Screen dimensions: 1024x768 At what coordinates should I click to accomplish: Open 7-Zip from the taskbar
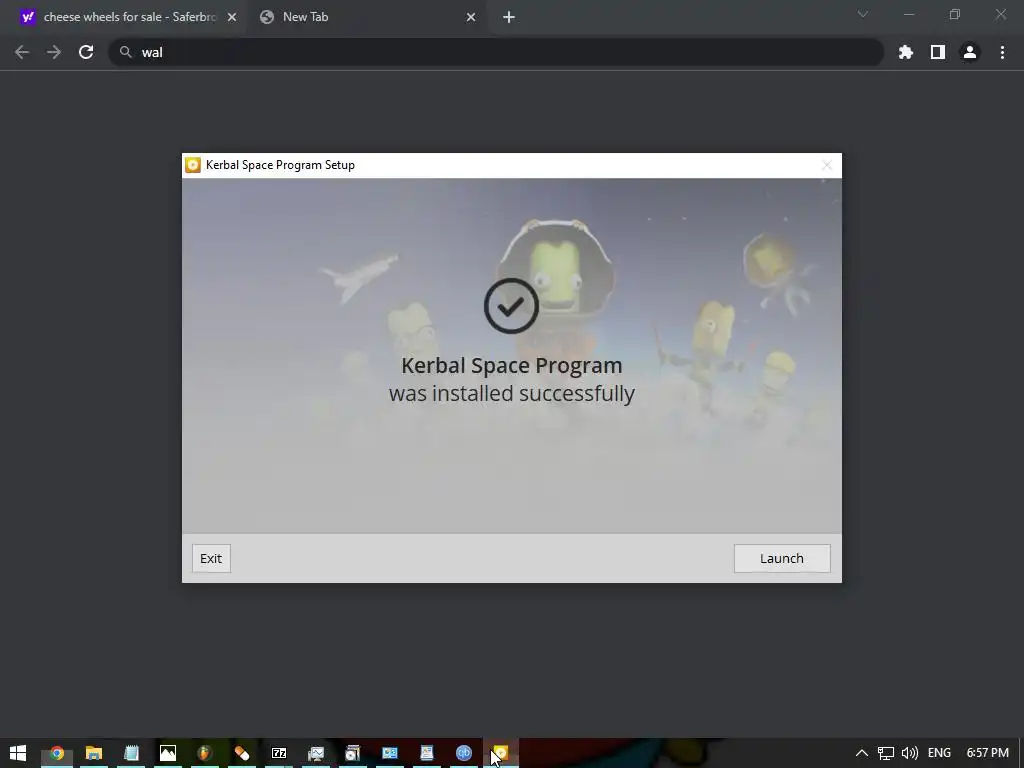click(279, 753)
